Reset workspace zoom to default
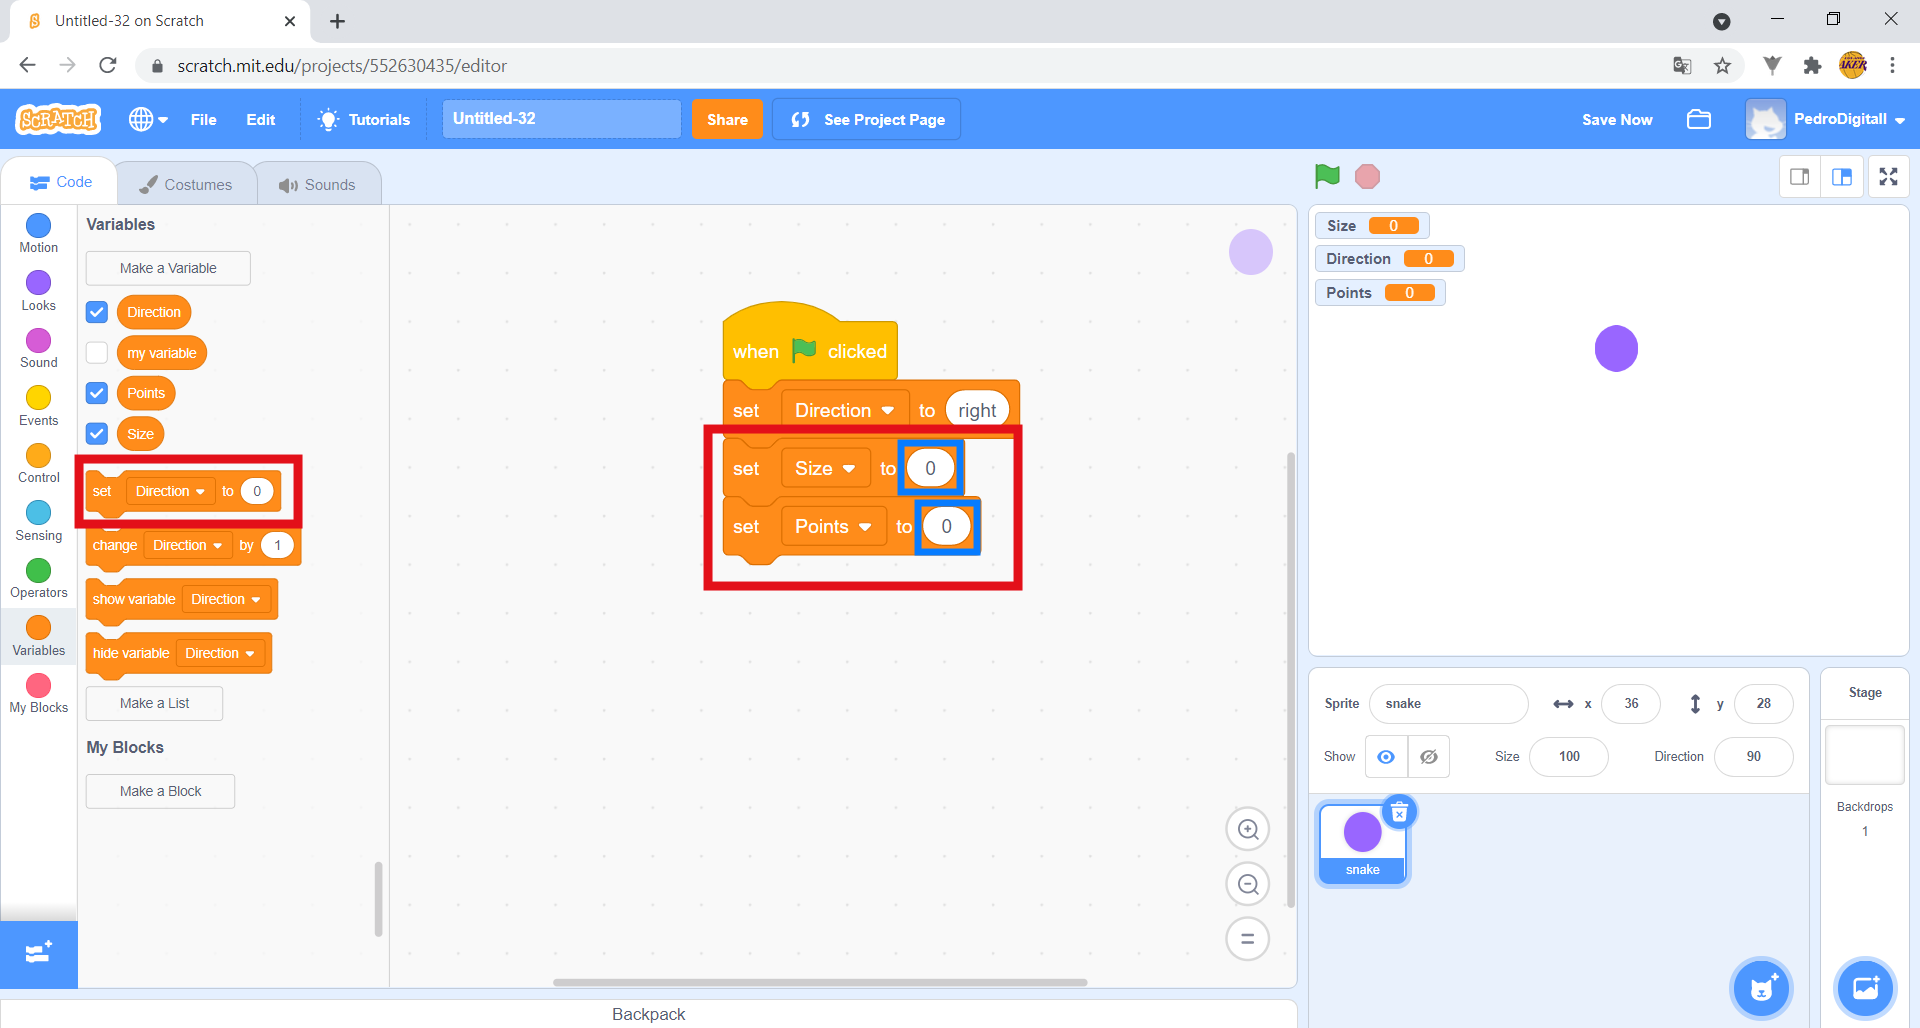Viewport: 1920px width, 1028px height. pos(1248,939)
